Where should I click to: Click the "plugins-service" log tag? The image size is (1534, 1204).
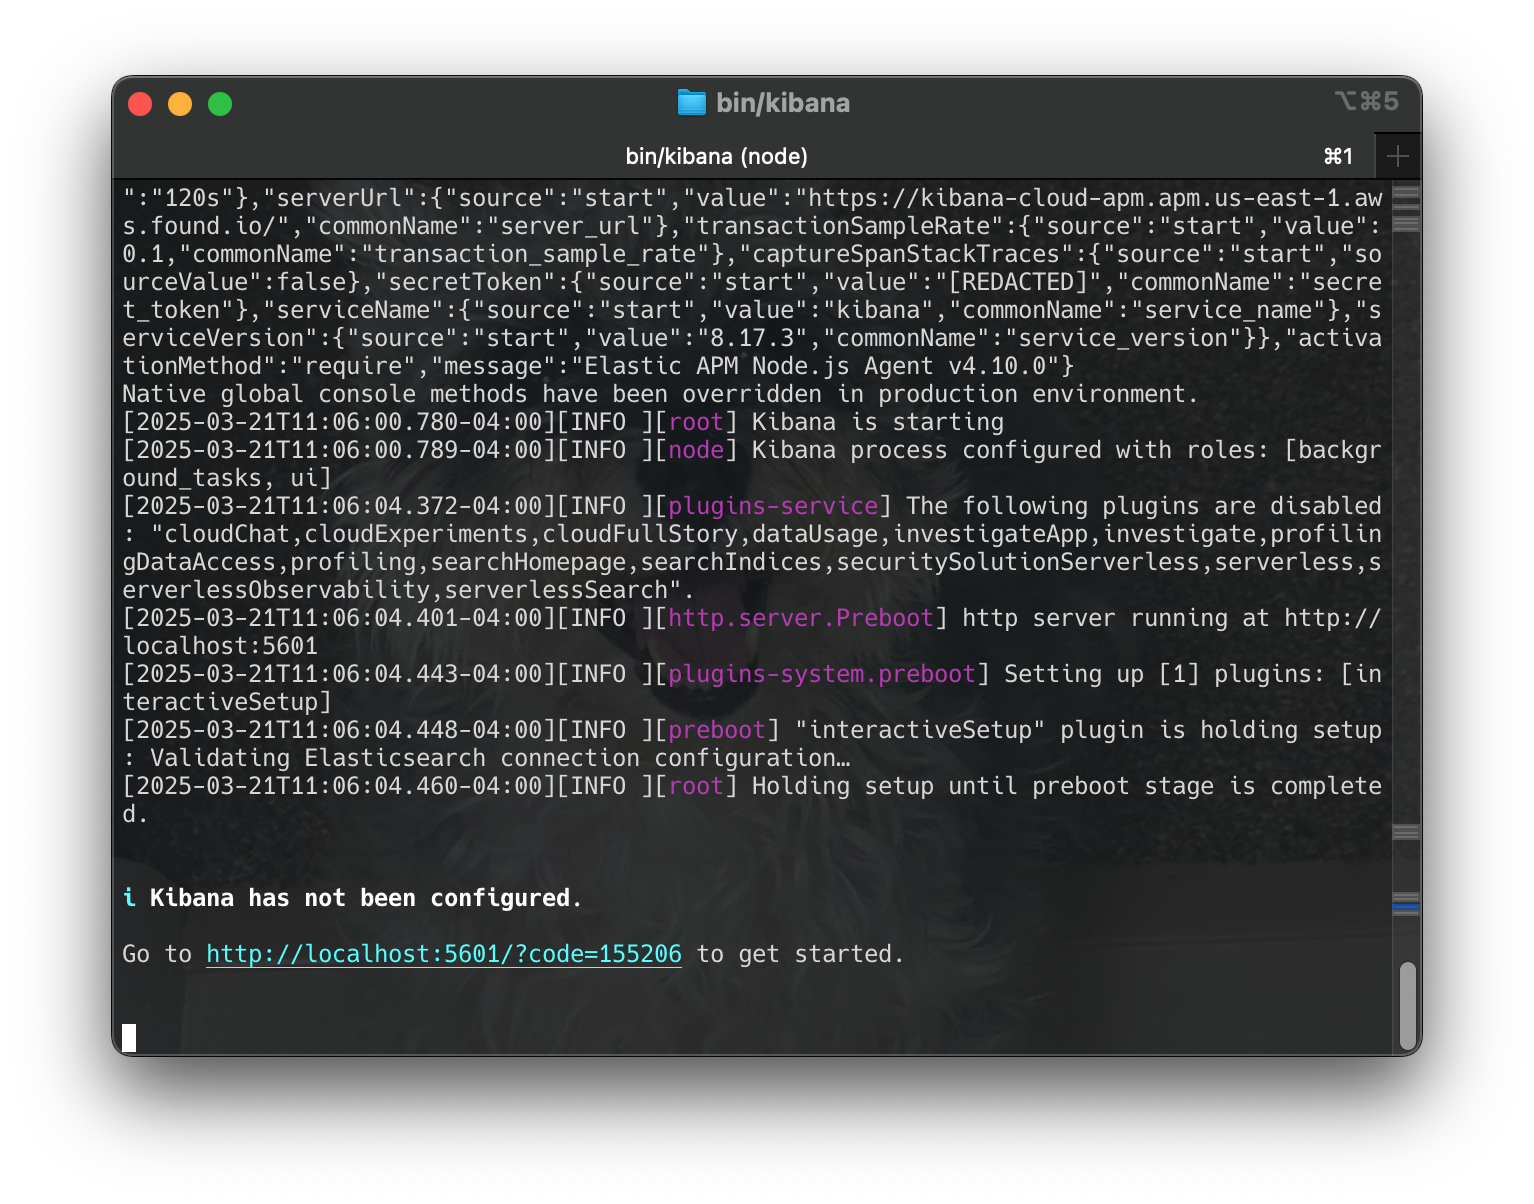775,505
